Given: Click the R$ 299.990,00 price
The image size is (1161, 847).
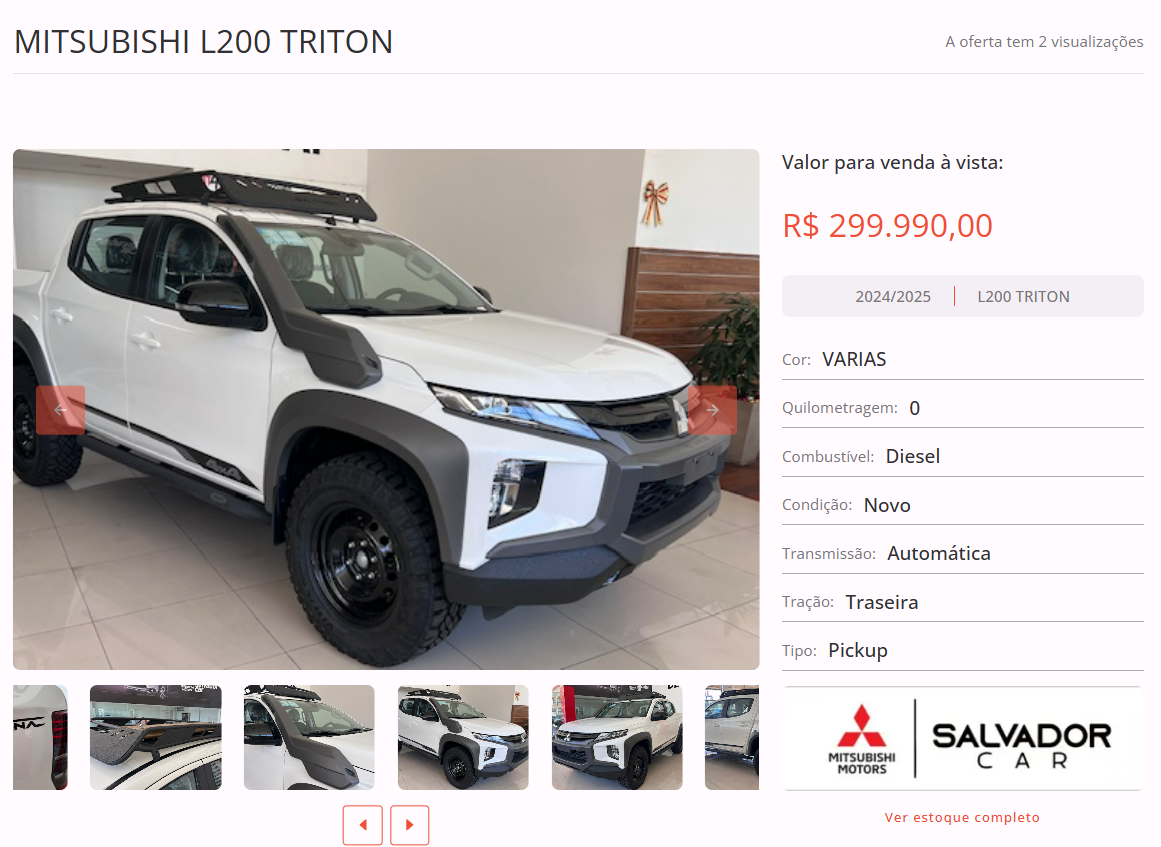Looking at the screenshot, I should click(x=887, y=226).
